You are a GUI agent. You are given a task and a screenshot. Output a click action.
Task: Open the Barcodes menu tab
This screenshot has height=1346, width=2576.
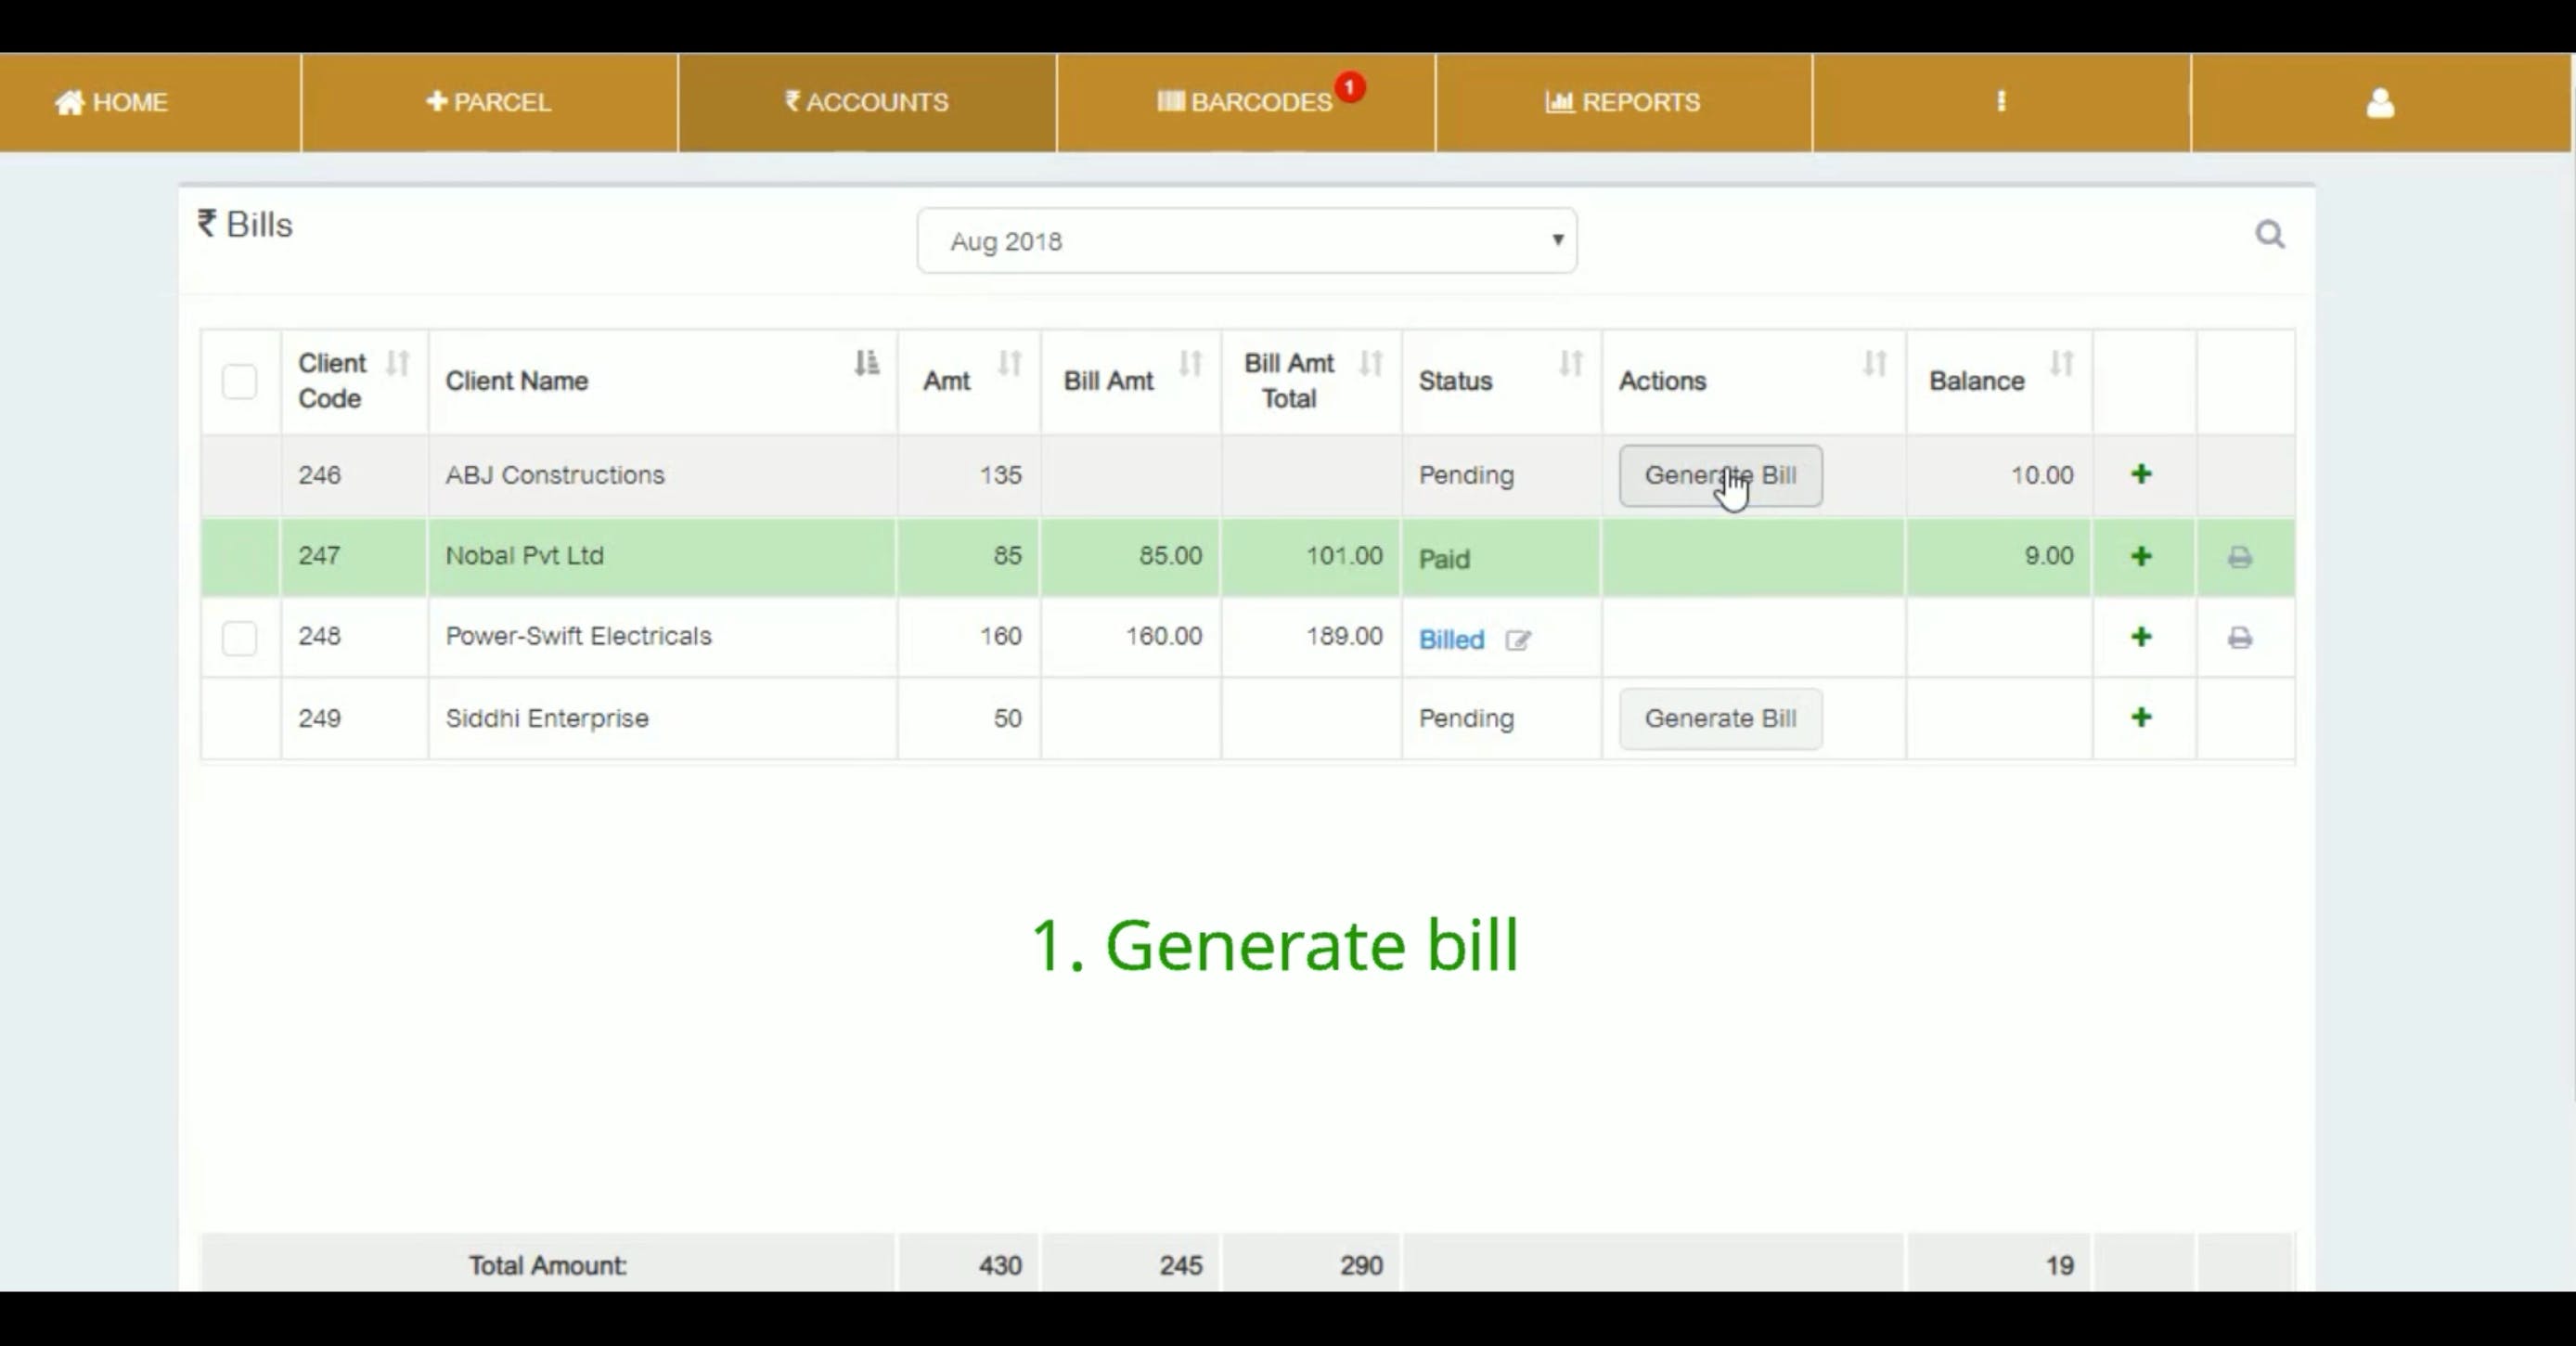(1245, 102)
